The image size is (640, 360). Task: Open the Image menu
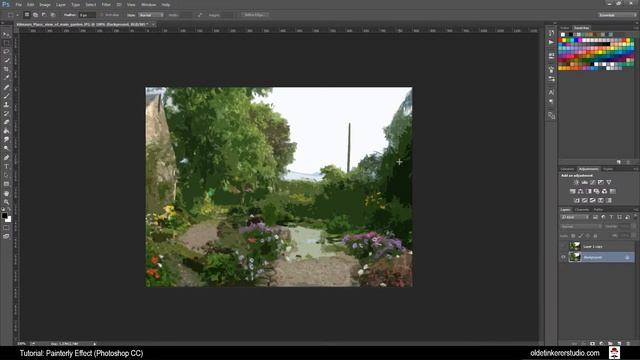point(45,4)
